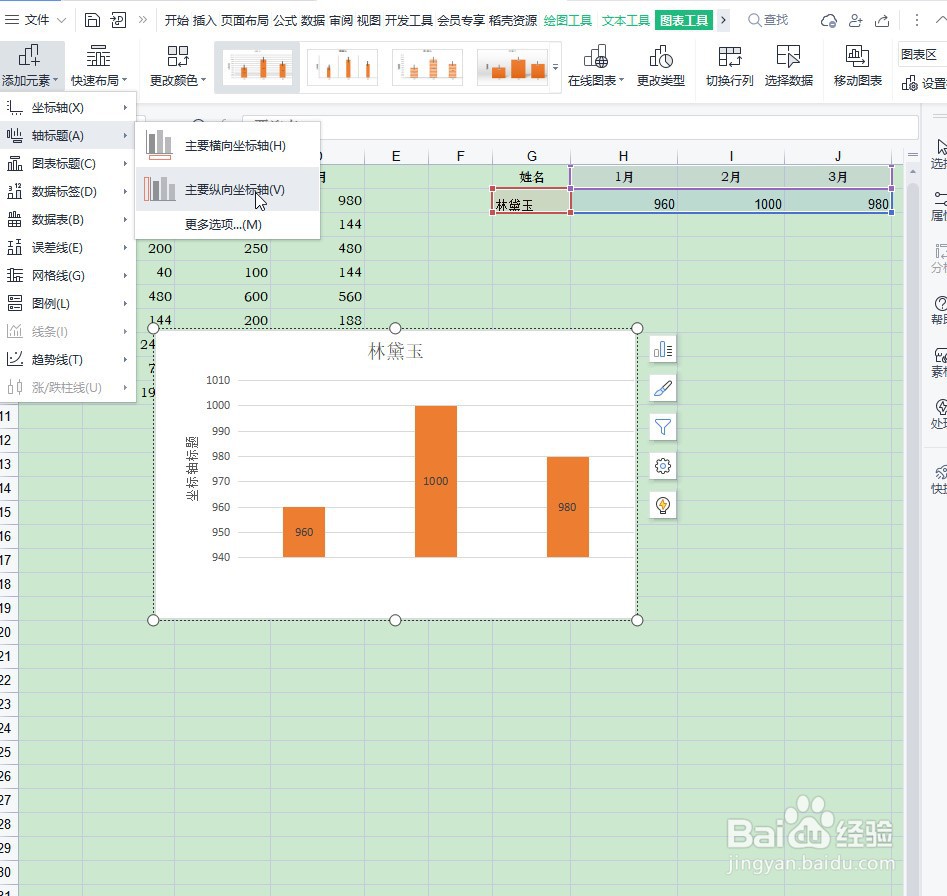Click the lightbulb suggestion button beside chart
Image resolution: width=947 pixels, height=896 pixels.
click(663, 505)
